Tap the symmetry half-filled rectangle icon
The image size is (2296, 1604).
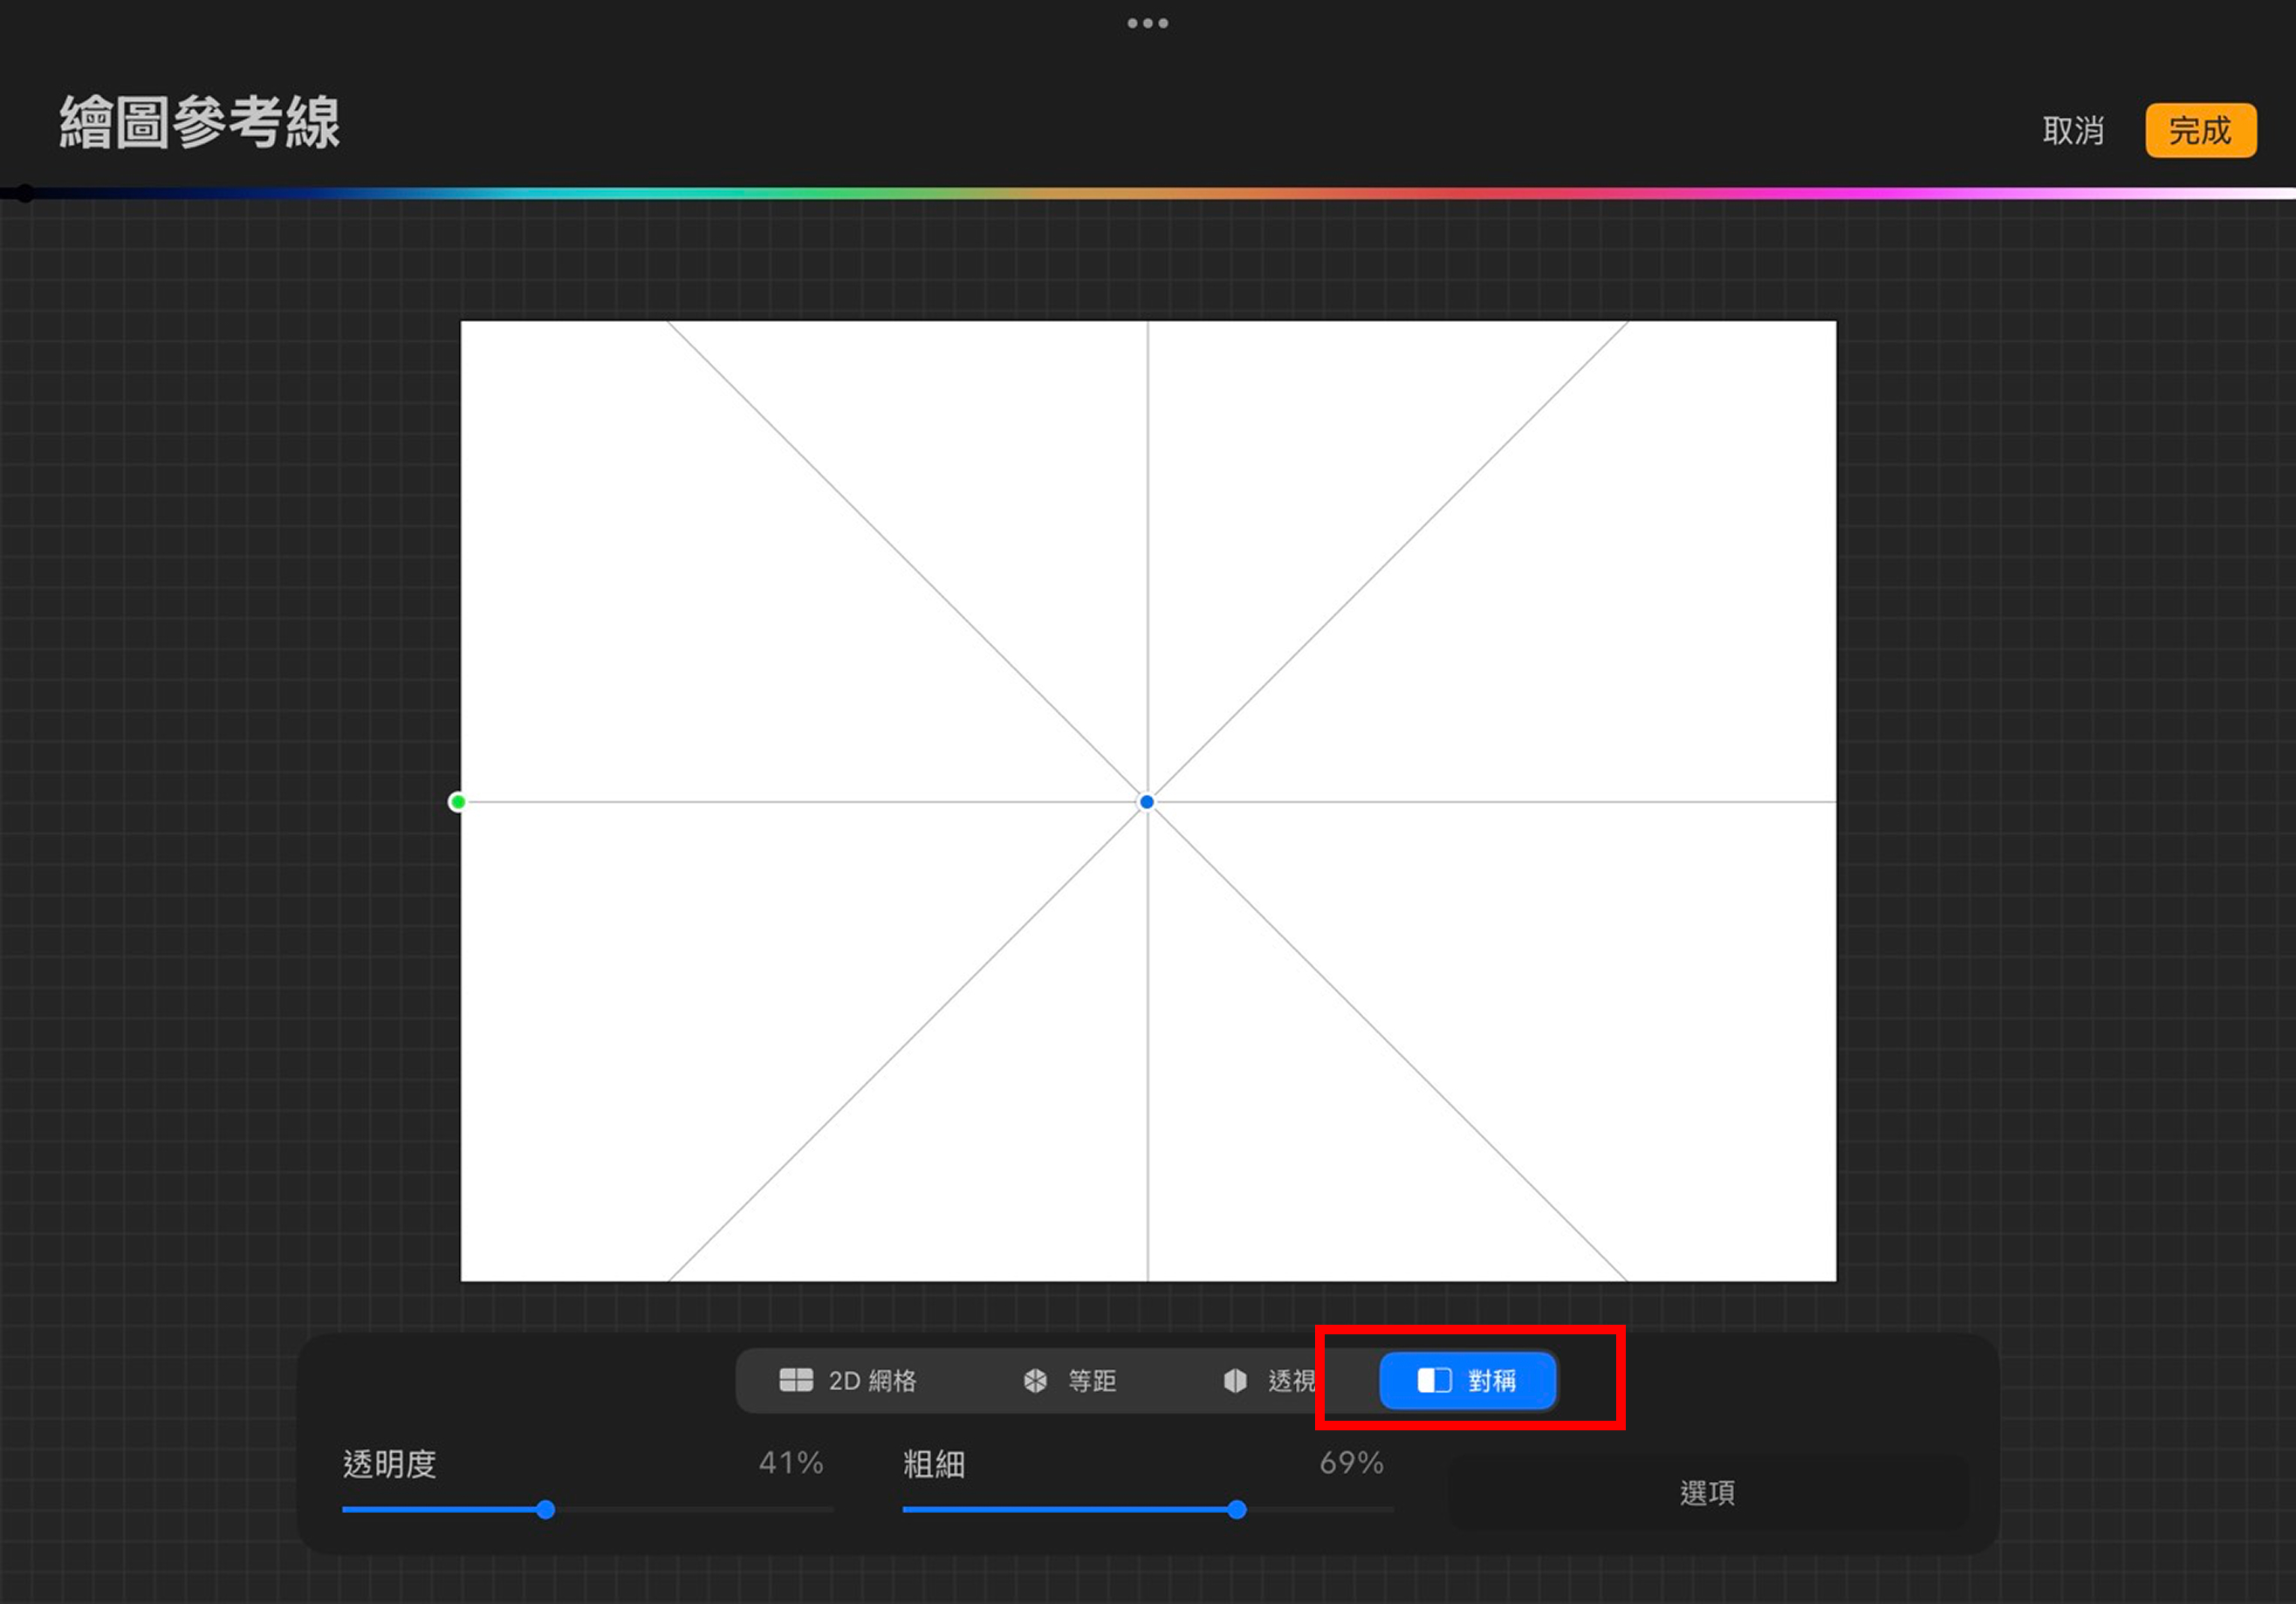click(x=1434, y=1380)
